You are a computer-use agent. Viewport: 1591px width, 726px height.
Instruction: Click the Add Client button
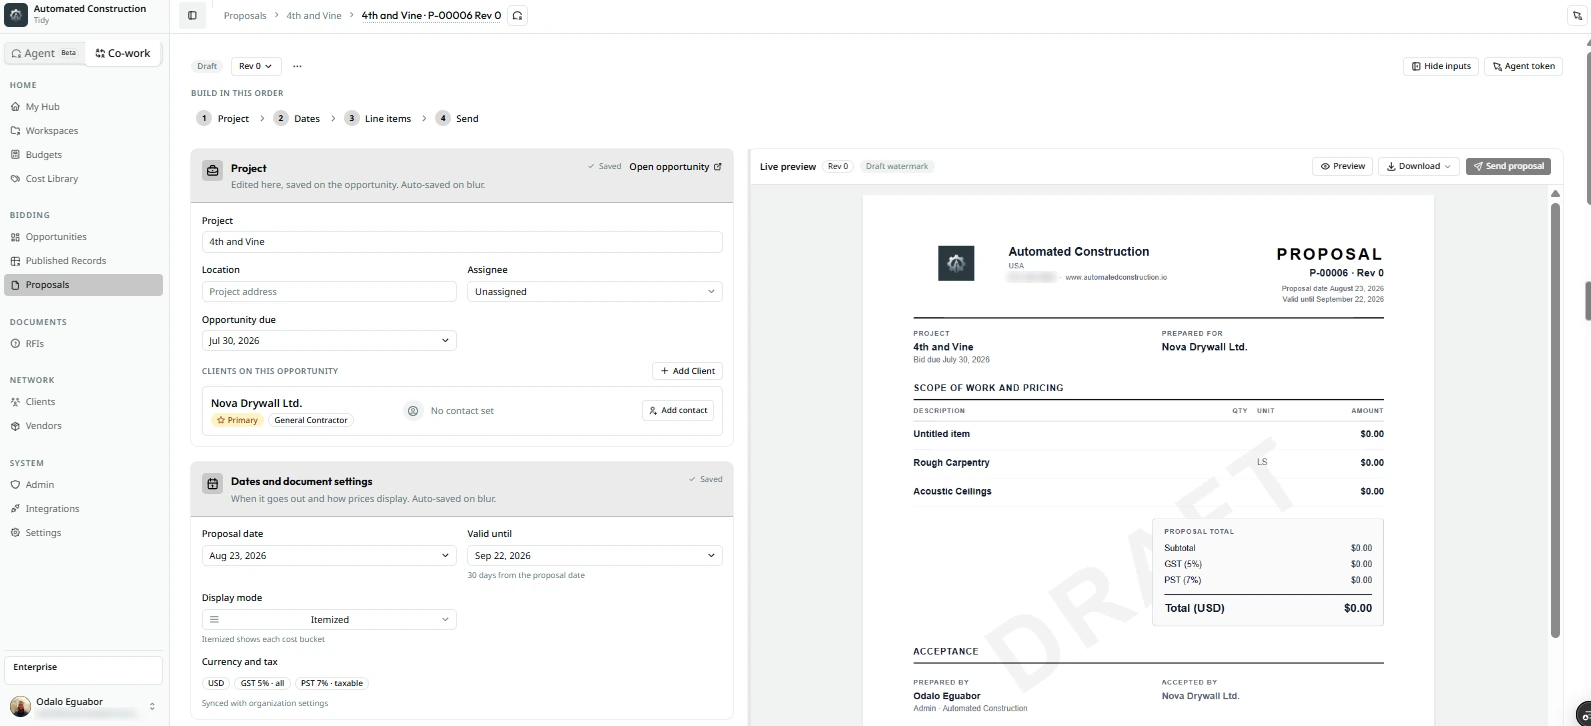688,371
